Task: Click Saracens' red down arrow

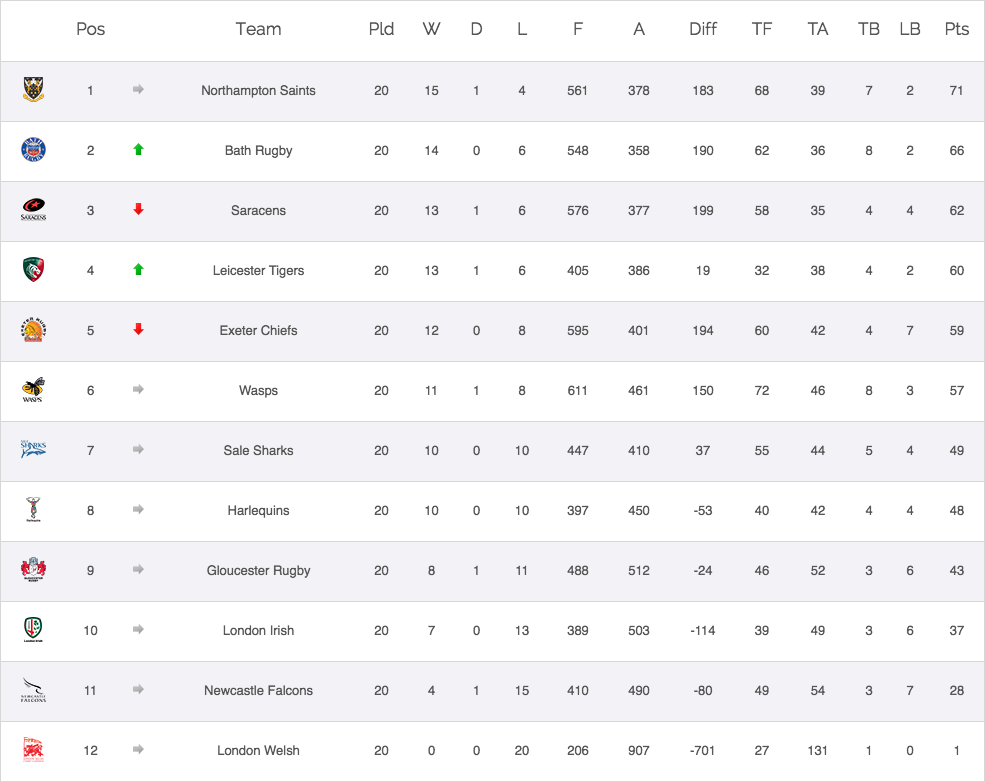Action: click(138, 210)
